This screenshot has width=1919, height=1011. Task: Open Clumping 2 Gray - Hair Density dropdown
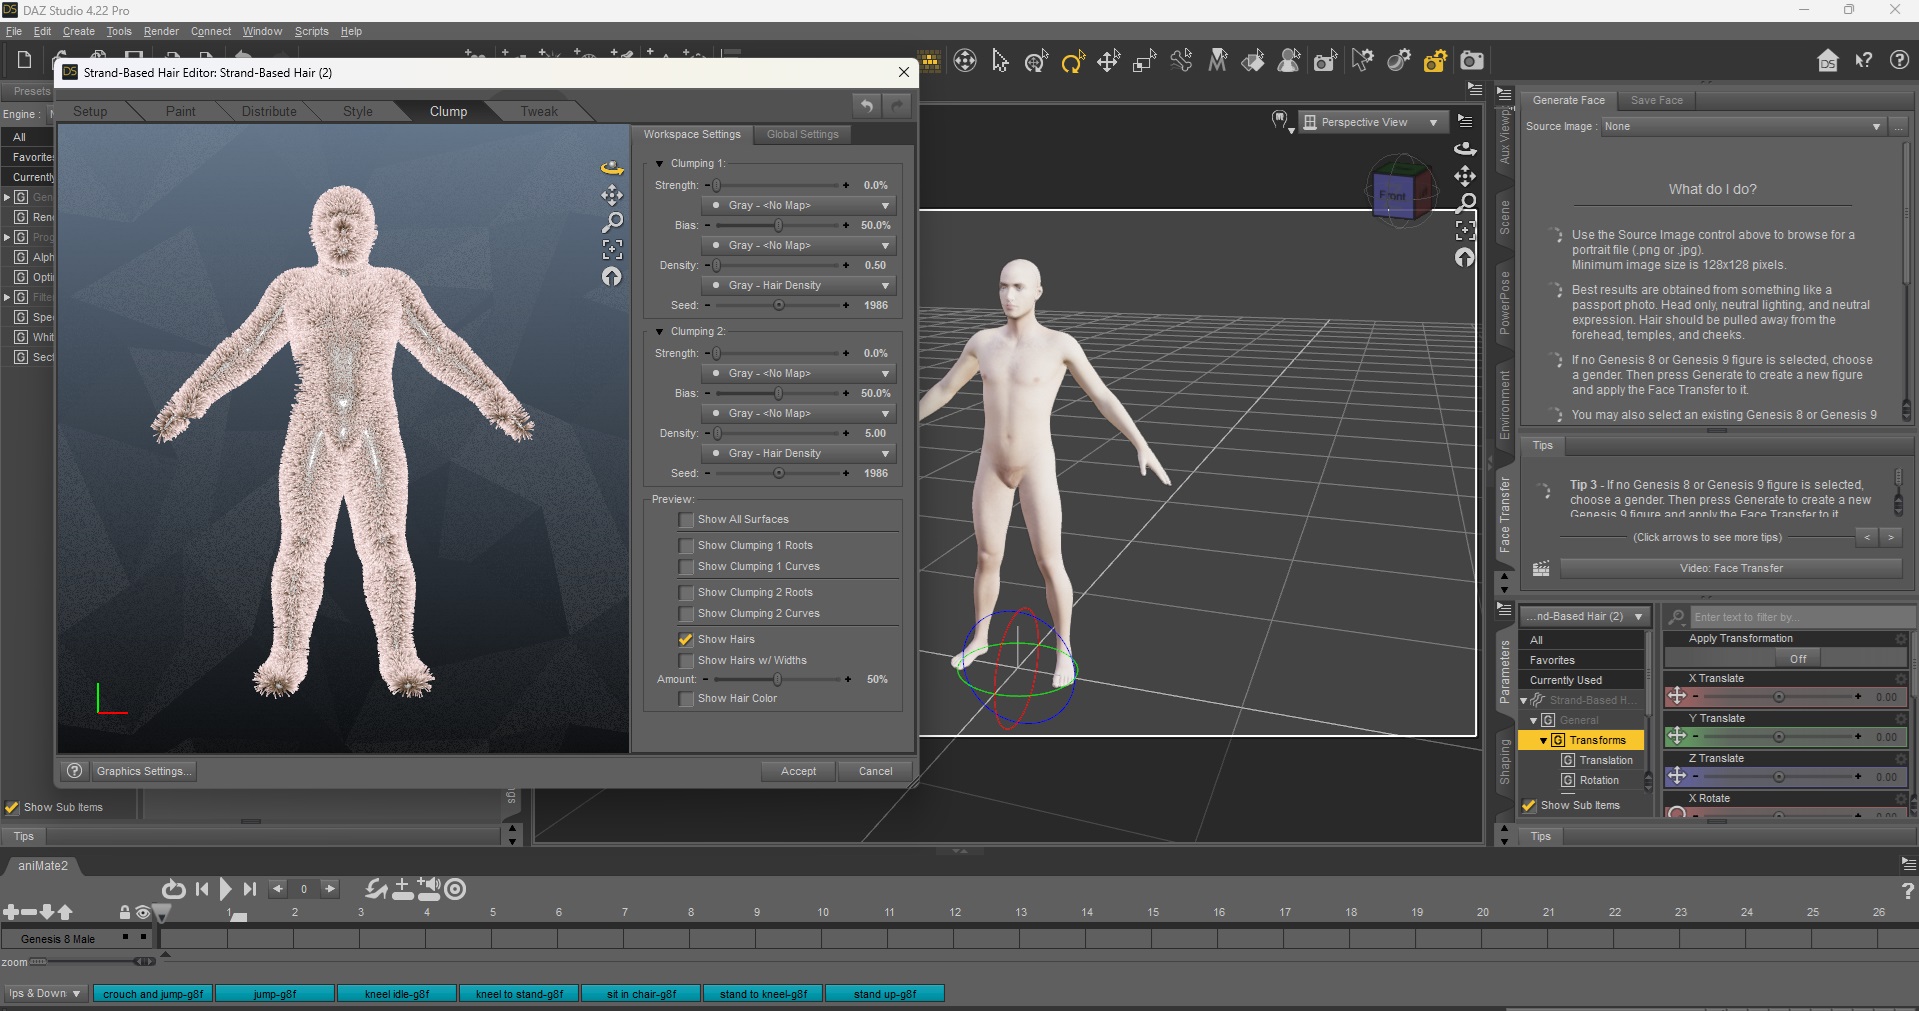click(x=798, y=453)
